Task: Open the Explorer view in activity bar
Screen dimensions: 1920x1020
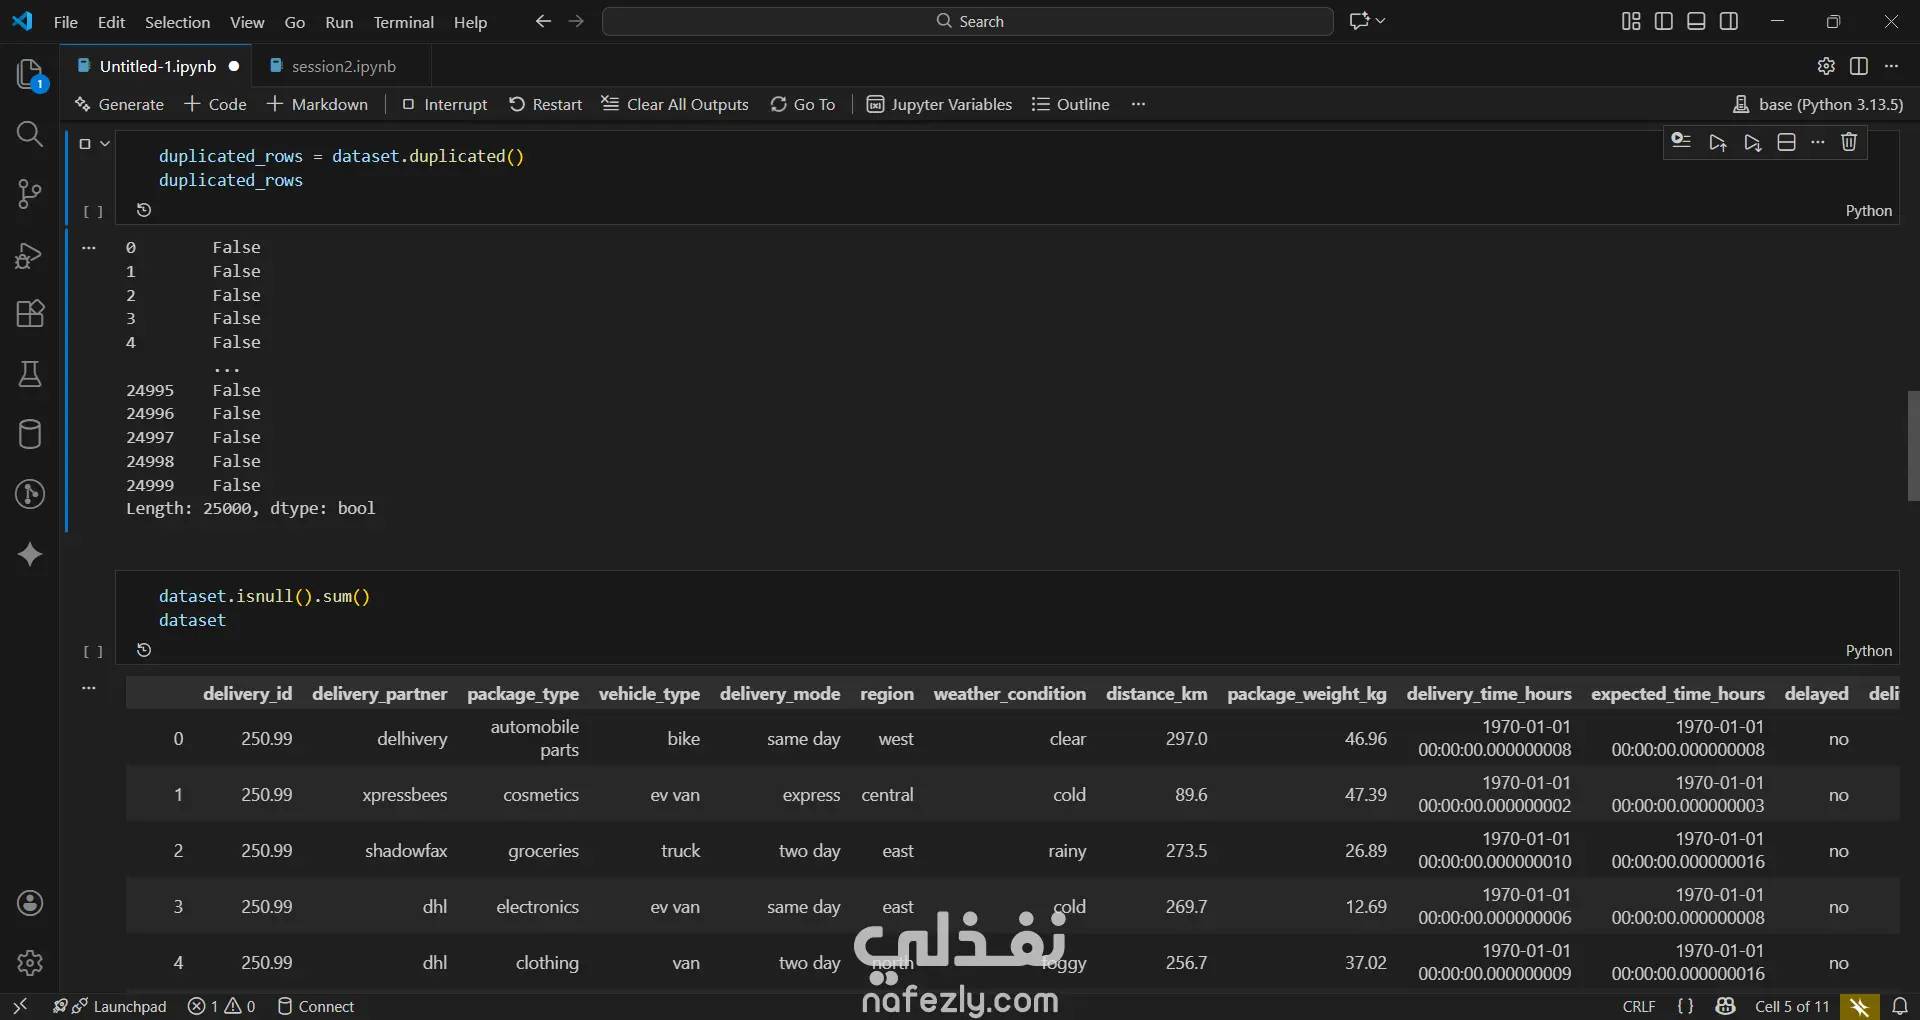Action: (30, 74)
